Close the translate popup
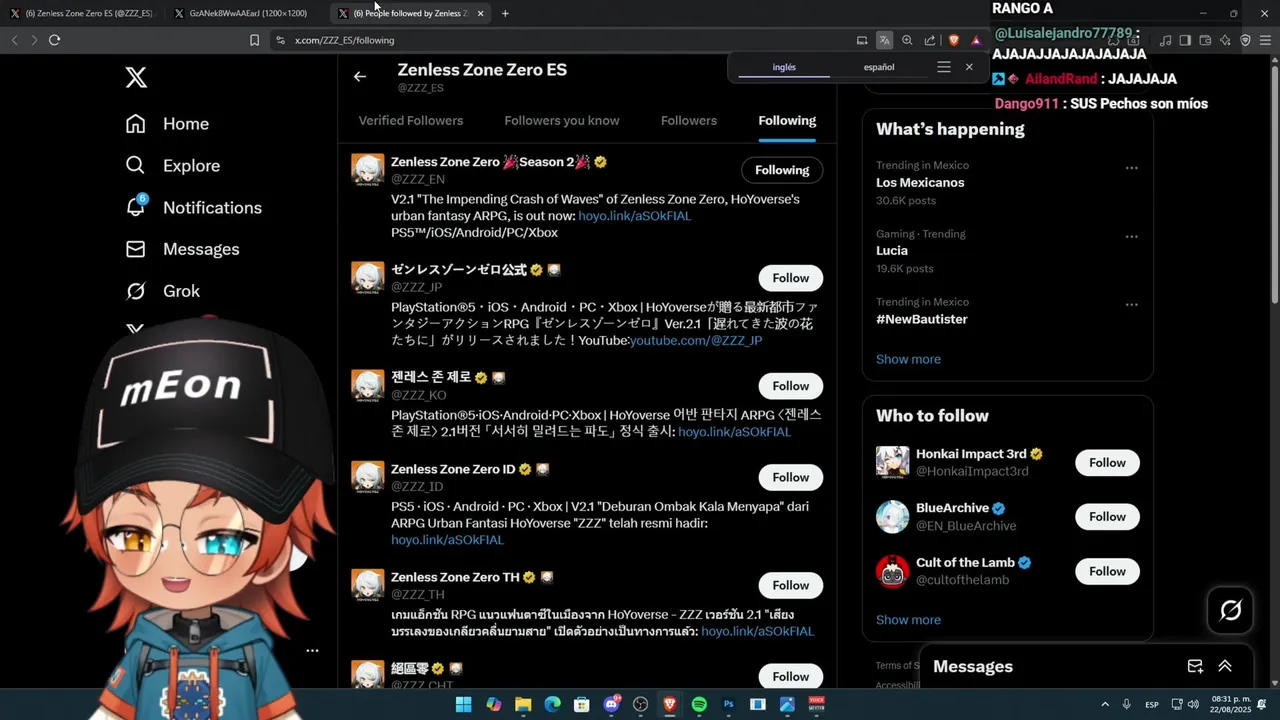The image size is (1280, 720). tap(969, 67)
